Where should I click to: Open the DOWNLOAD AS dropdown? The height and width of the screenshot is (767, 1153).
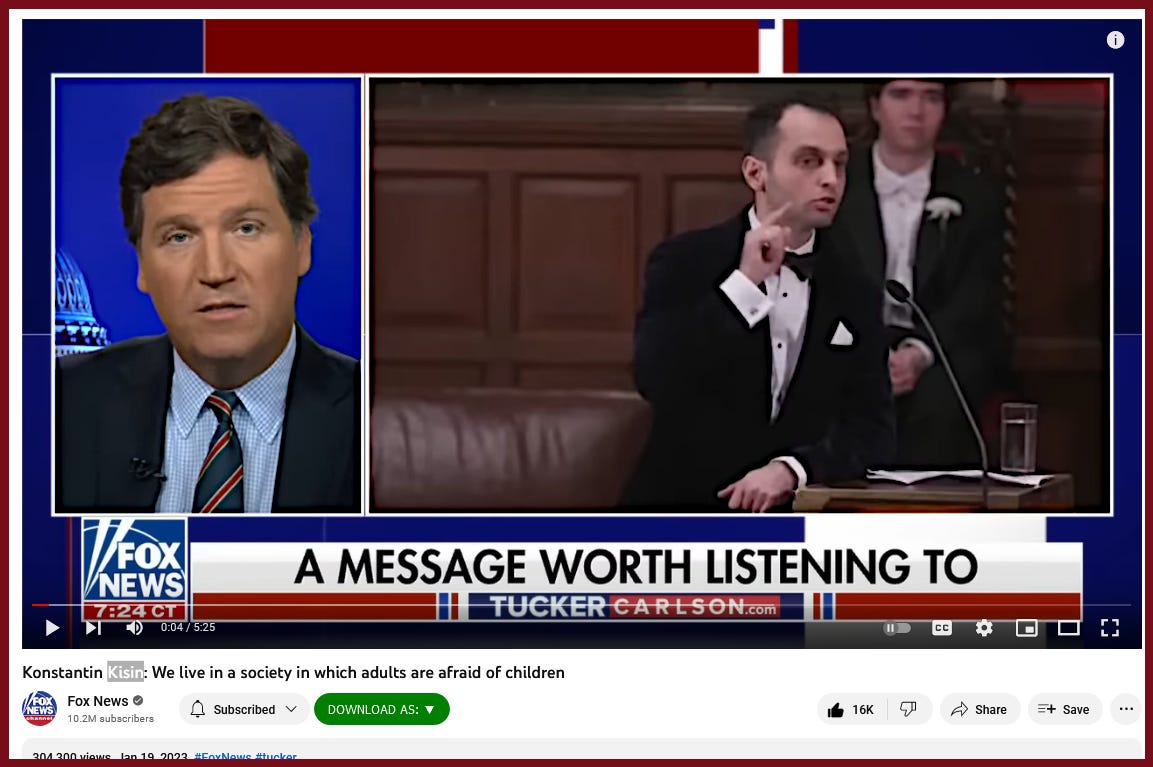[382, 709]
